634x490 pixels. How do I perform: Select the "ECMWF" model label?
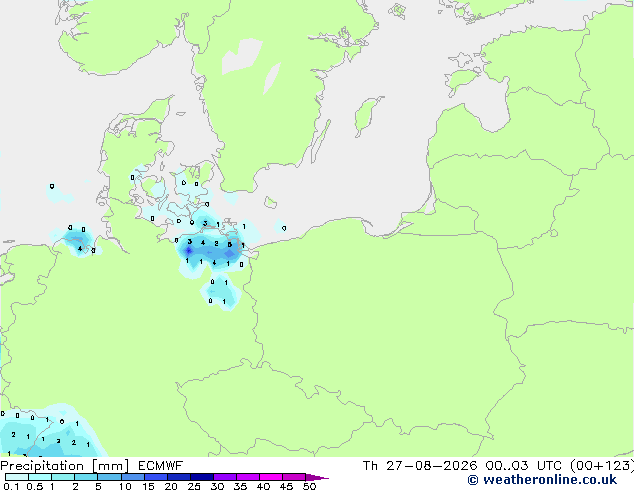click(x=160, y=466)
